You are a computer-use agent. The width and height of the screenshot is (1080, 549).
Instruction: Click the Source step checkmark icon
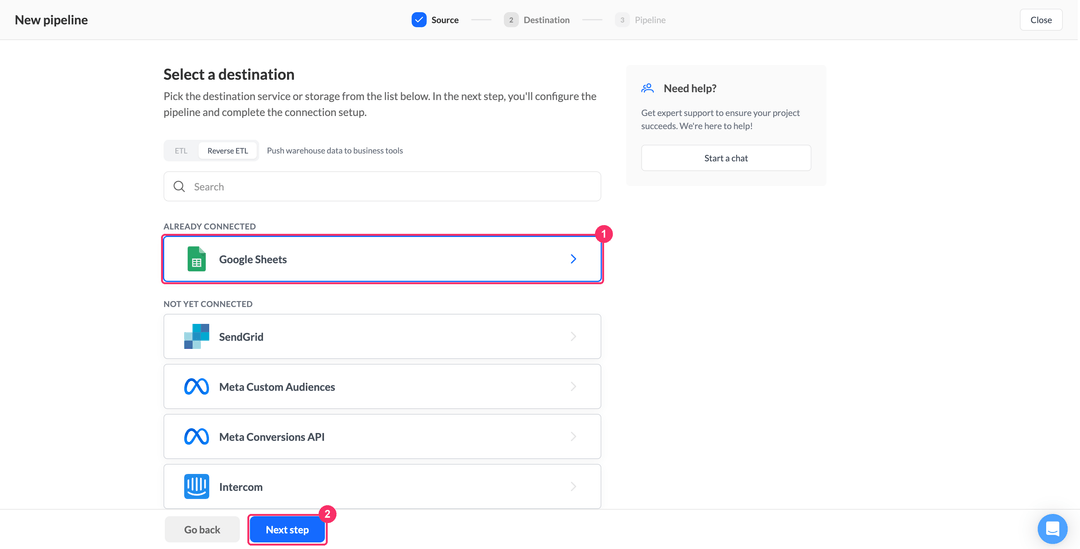tap(419, 20)
